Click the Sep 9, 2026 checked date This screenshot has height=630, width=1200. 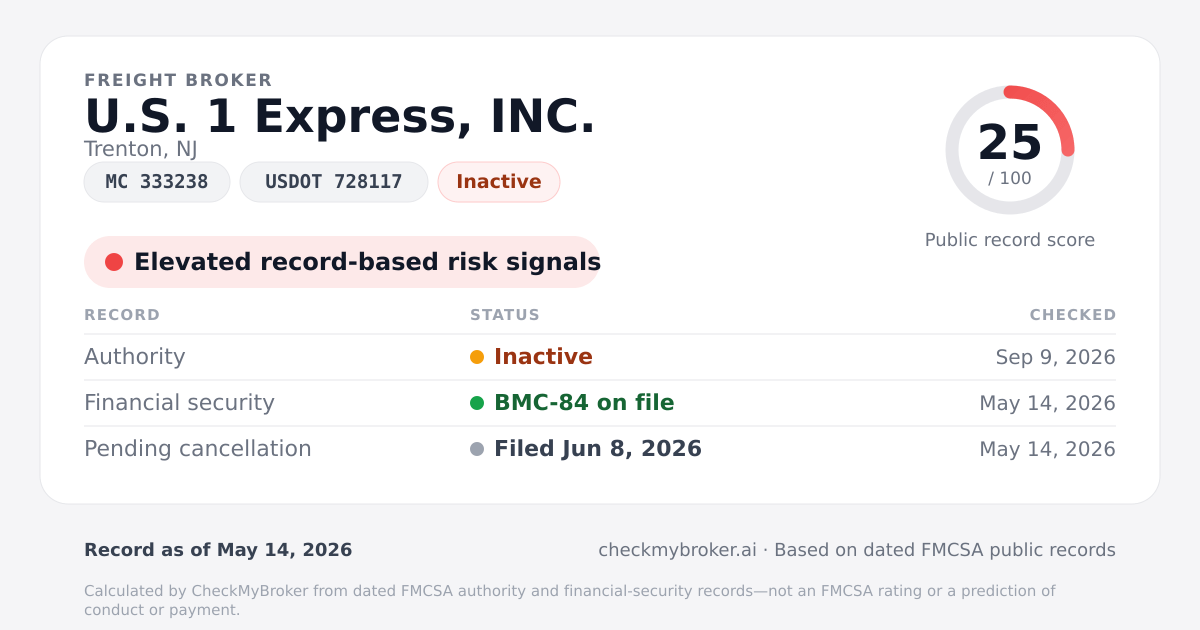click(1056, 357)
